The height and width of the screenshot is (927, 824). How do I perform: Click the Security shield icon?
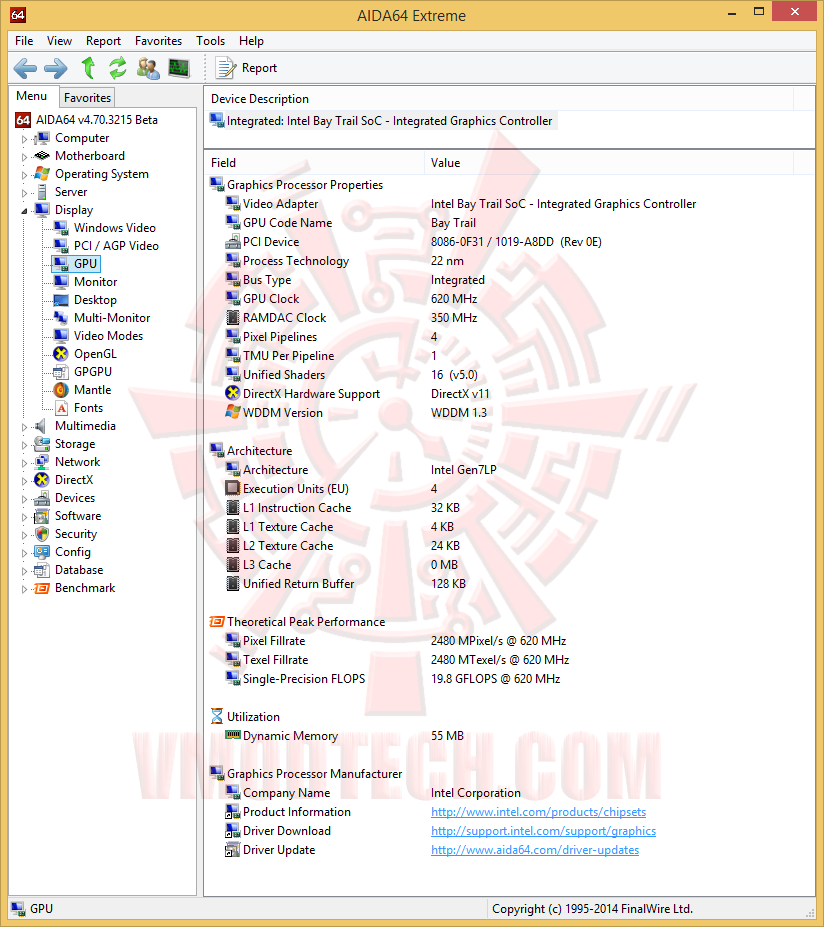[41, 534]
